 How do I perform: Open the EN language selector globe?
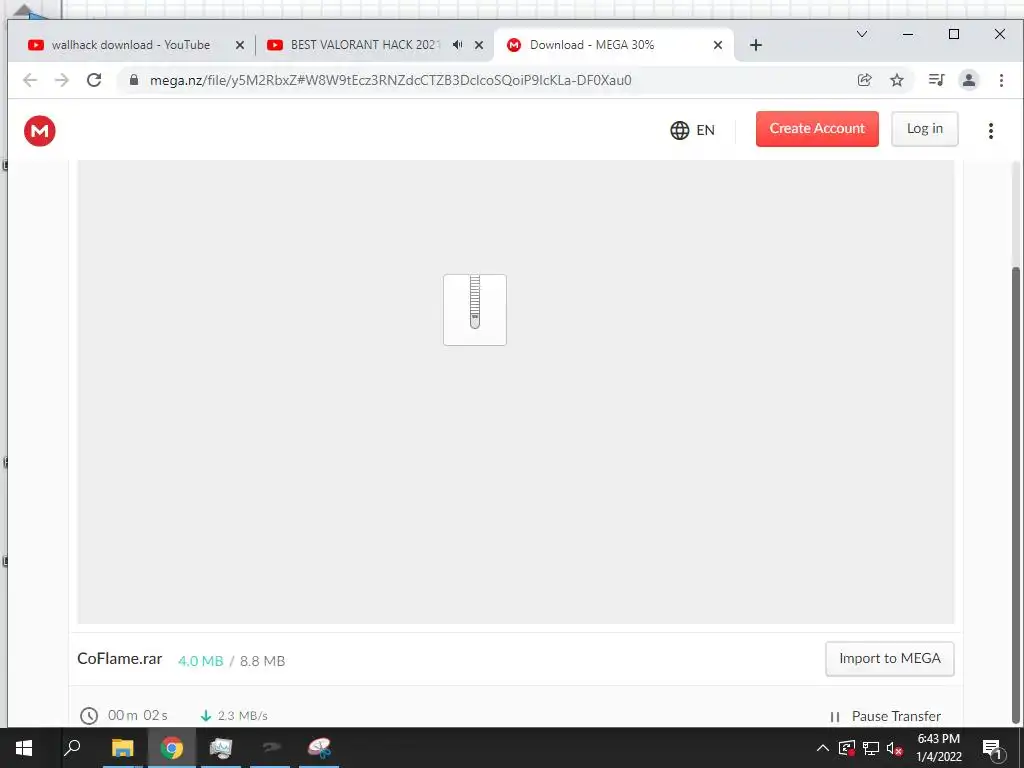[679, 130]
